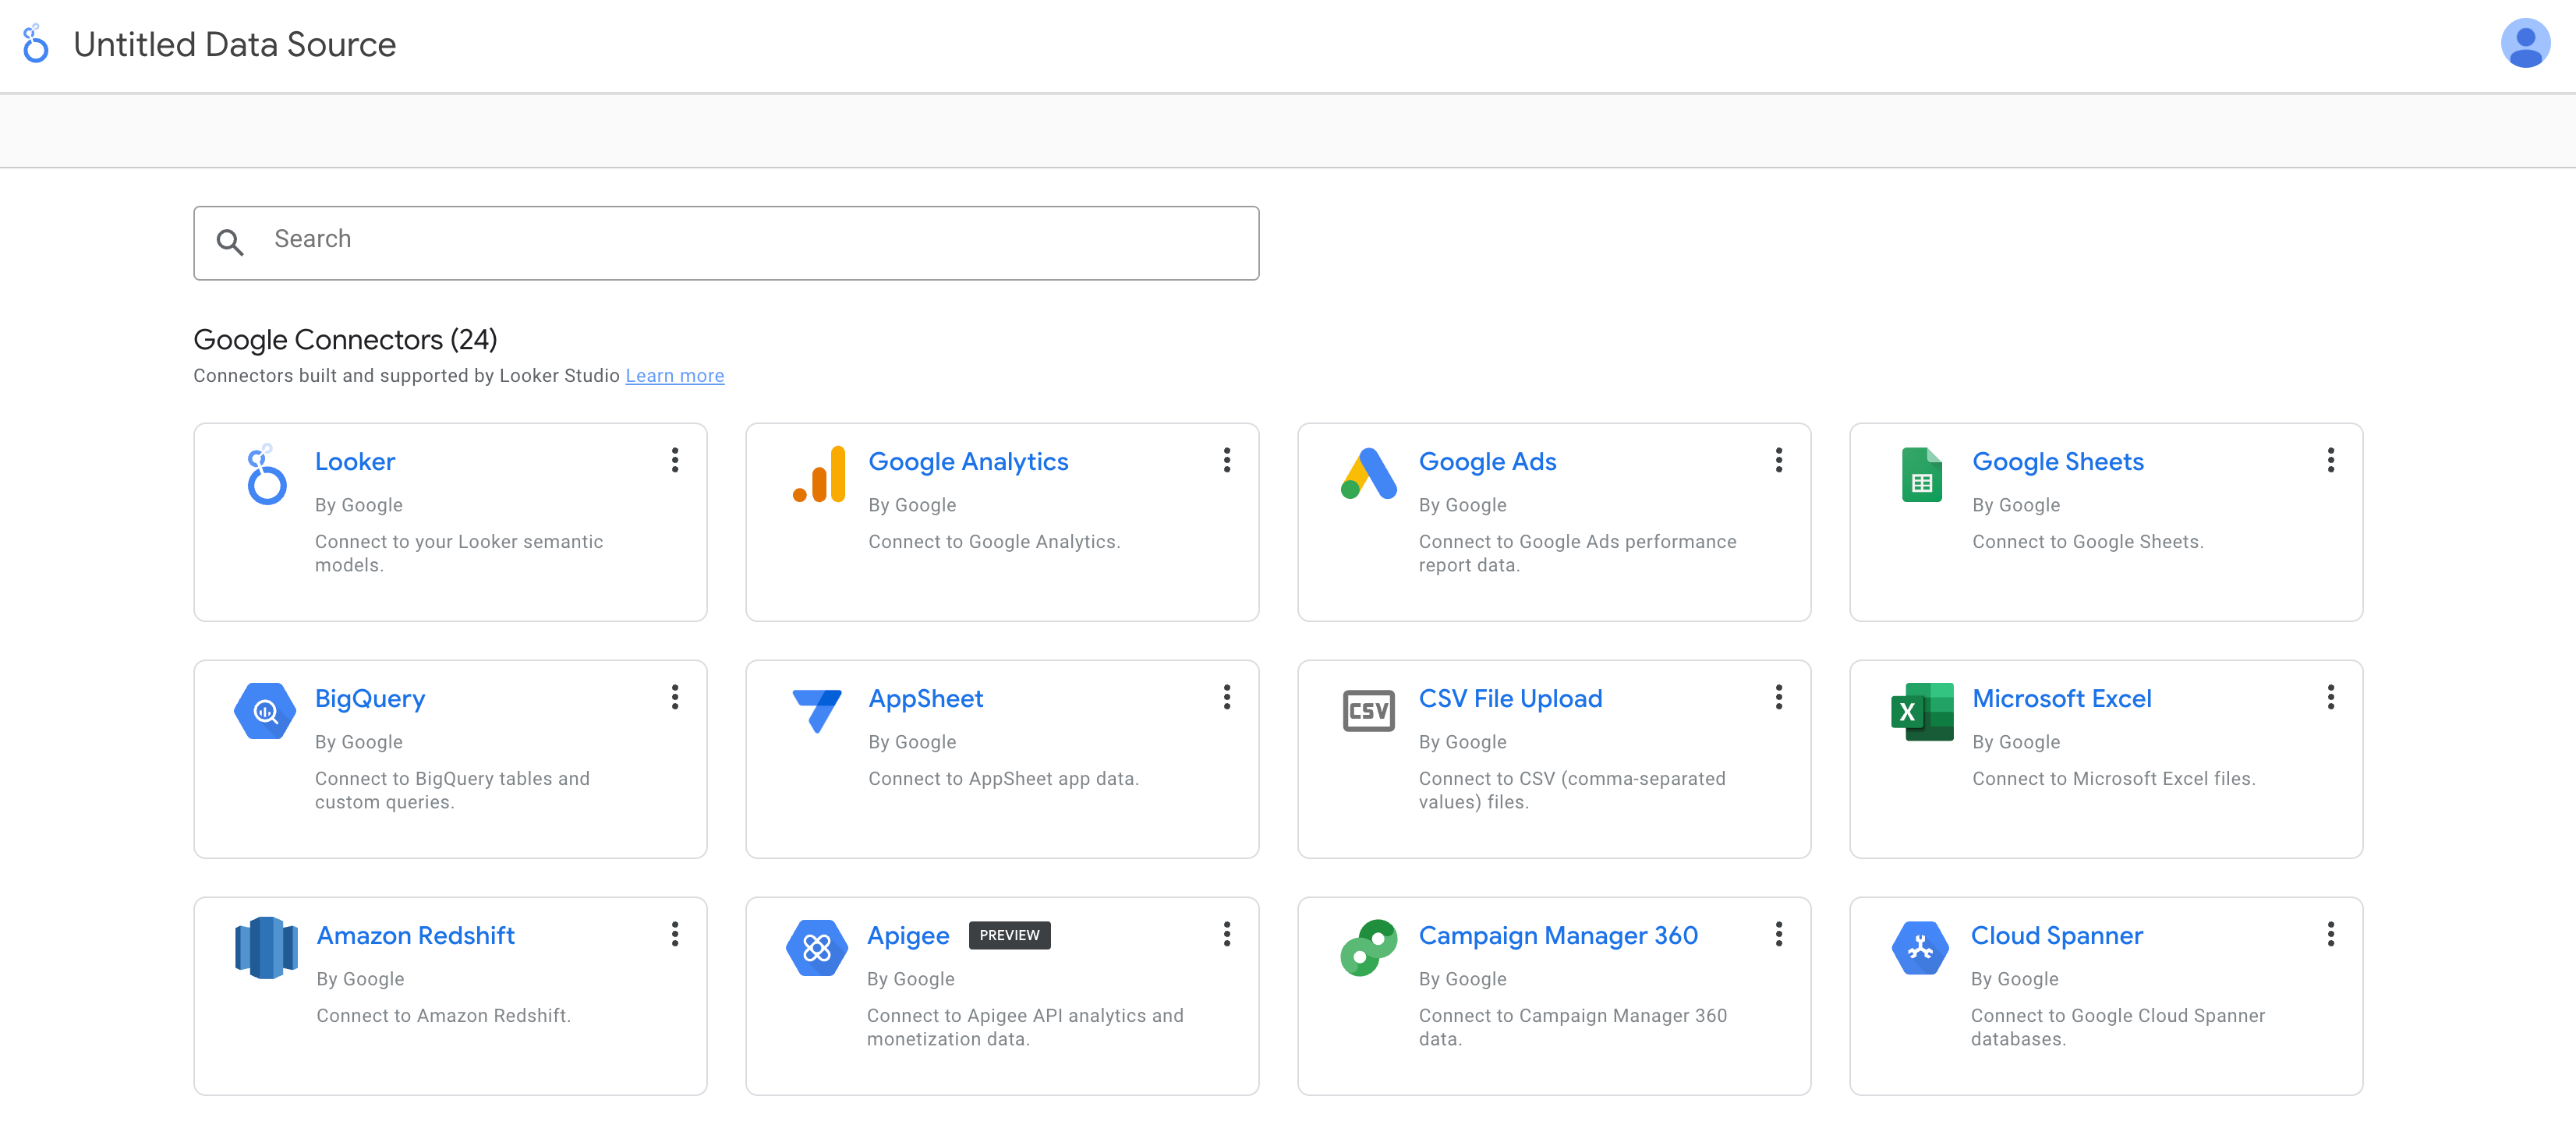This screenshot has width=2576, height=1121.
Task: Click the Google Analytics bar-chart icon
Action: 819,475
